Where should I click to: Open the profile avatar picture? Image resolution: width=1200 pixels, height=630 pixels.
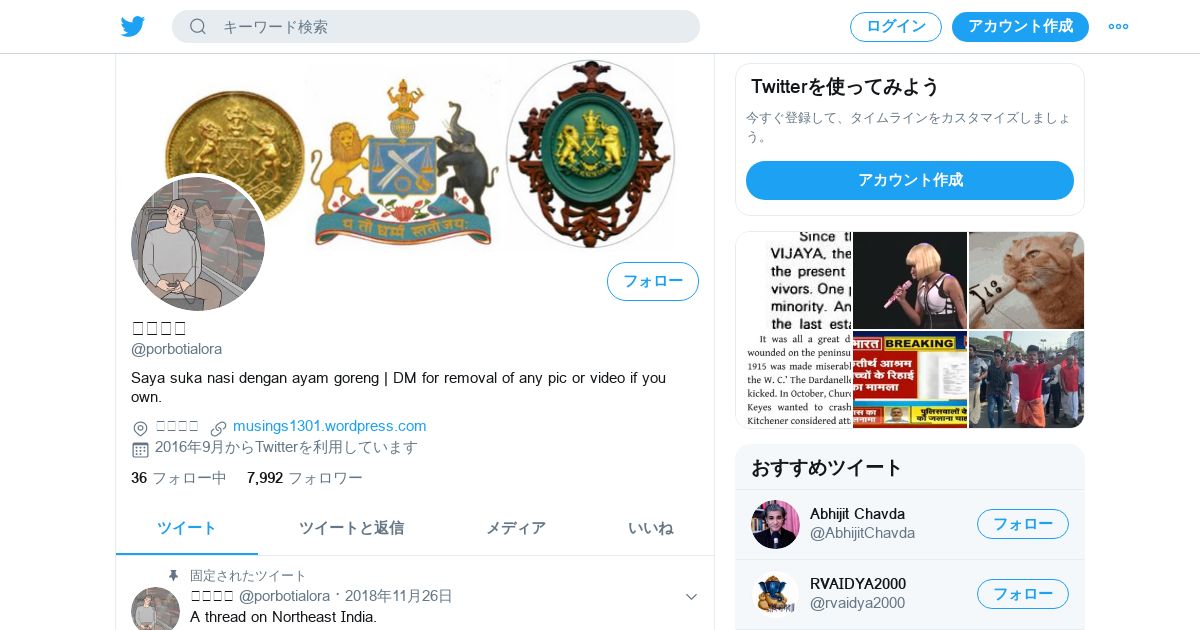pyautogui.click(x=198, y=244)
